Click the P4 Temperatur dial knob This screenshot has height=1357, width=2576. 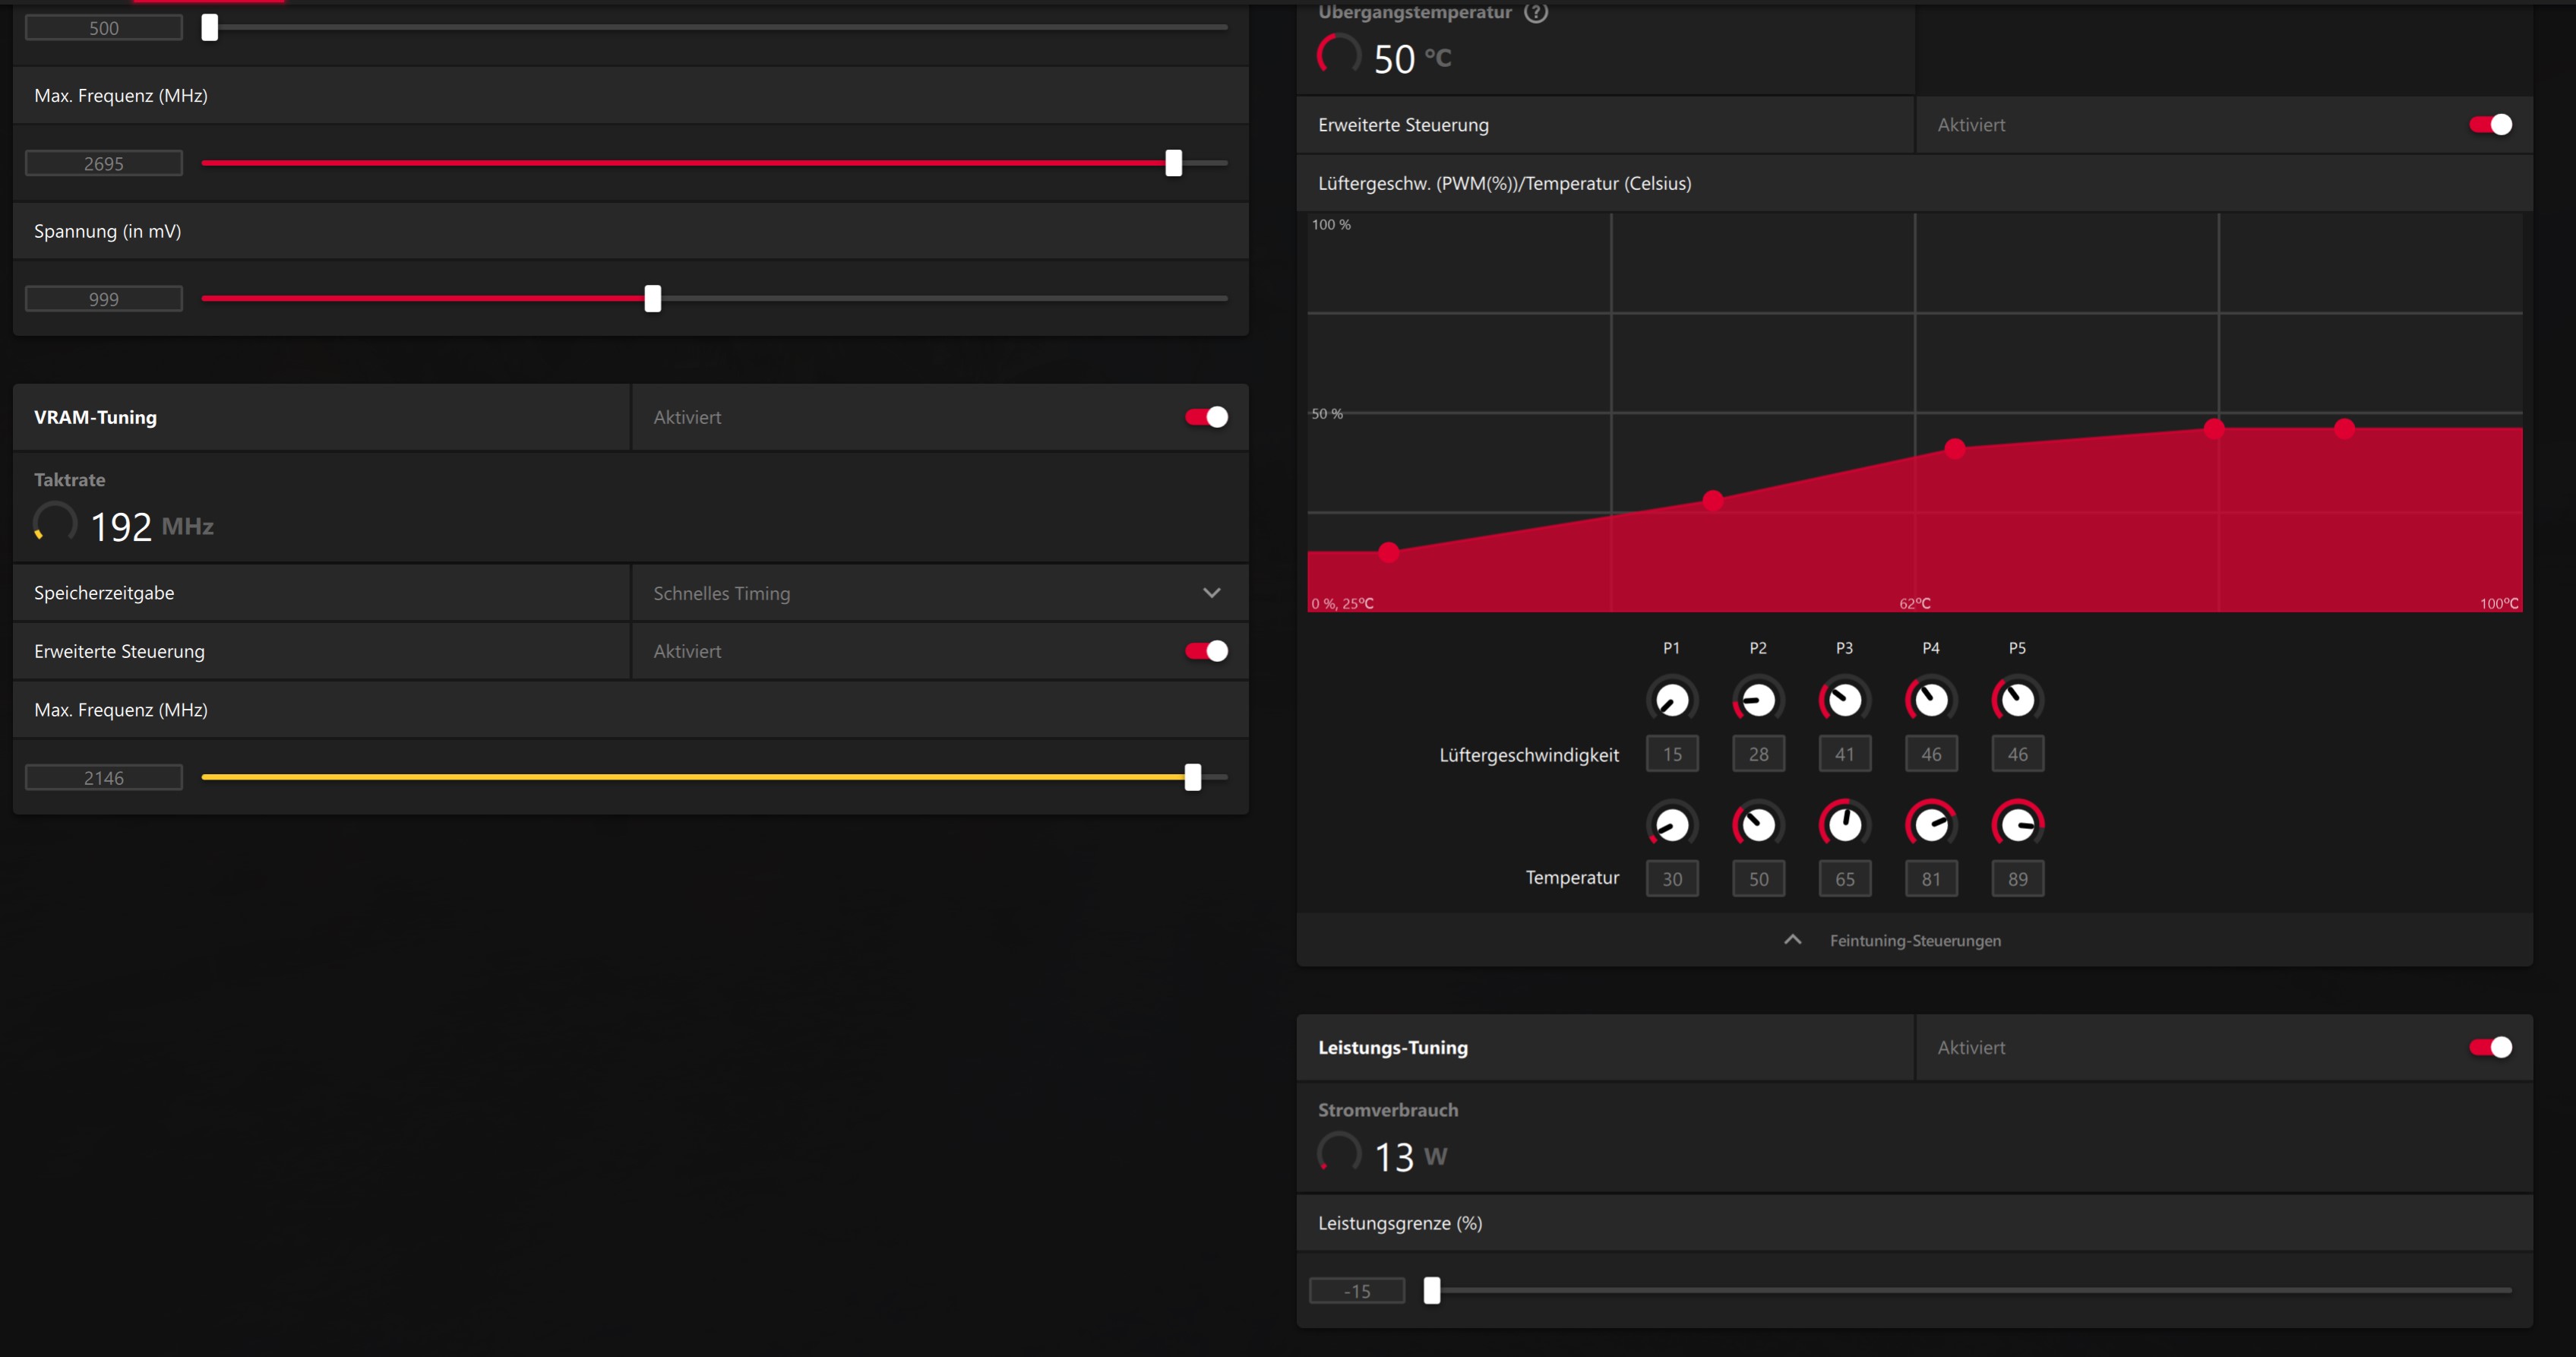coord(1931,825)
